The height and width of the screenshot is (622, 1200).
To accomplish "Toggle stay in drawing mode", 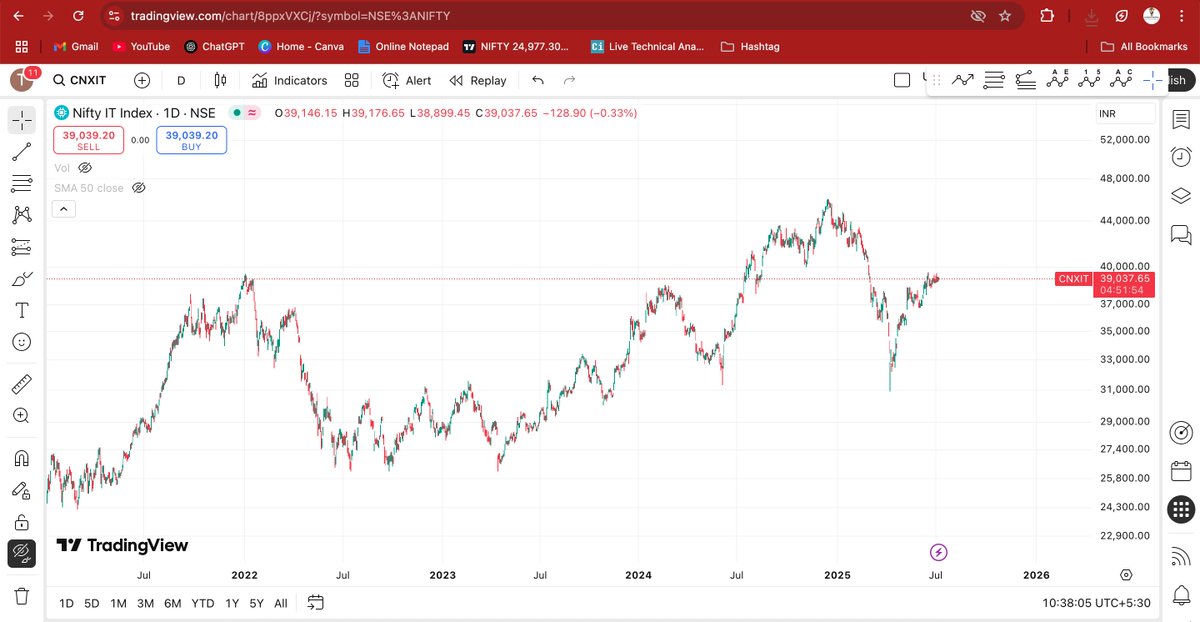I will pyautogui.click(x=22, y=490).
